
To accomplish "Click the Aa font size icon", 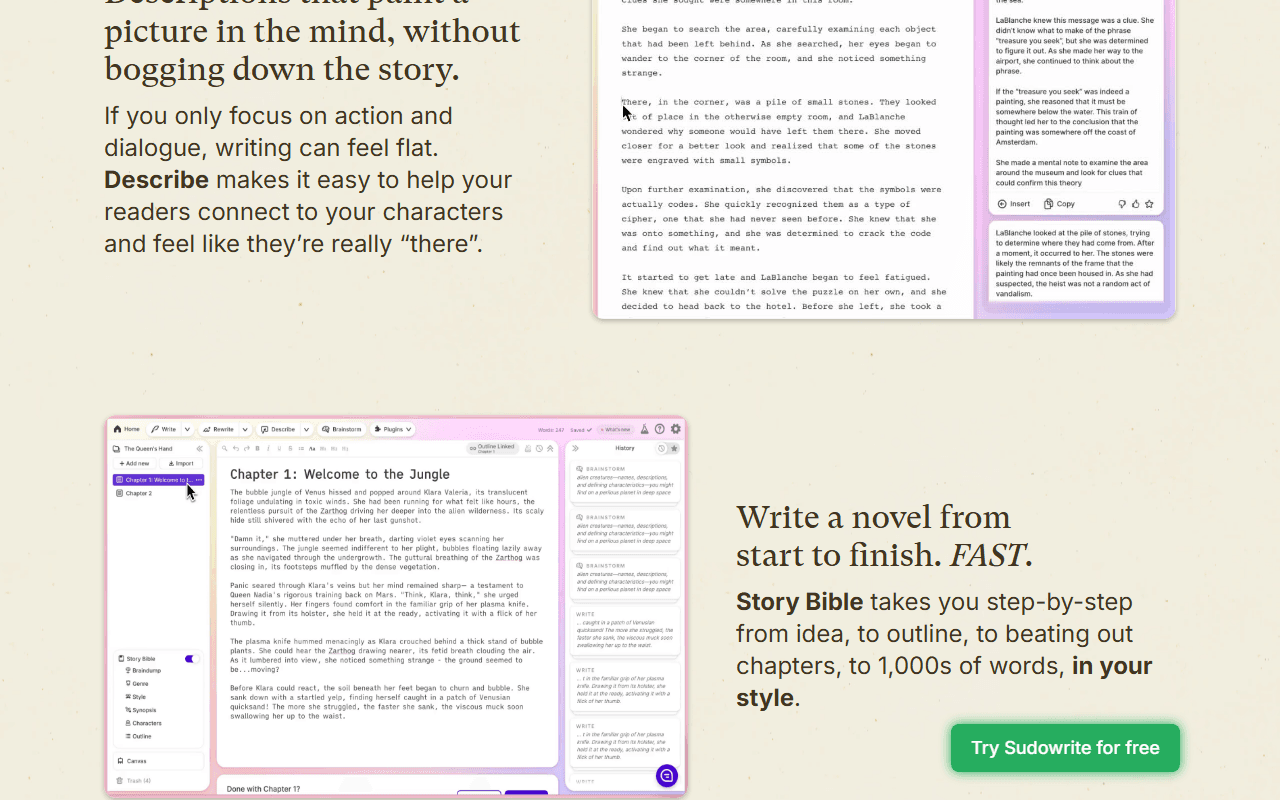I will [312, 448].
